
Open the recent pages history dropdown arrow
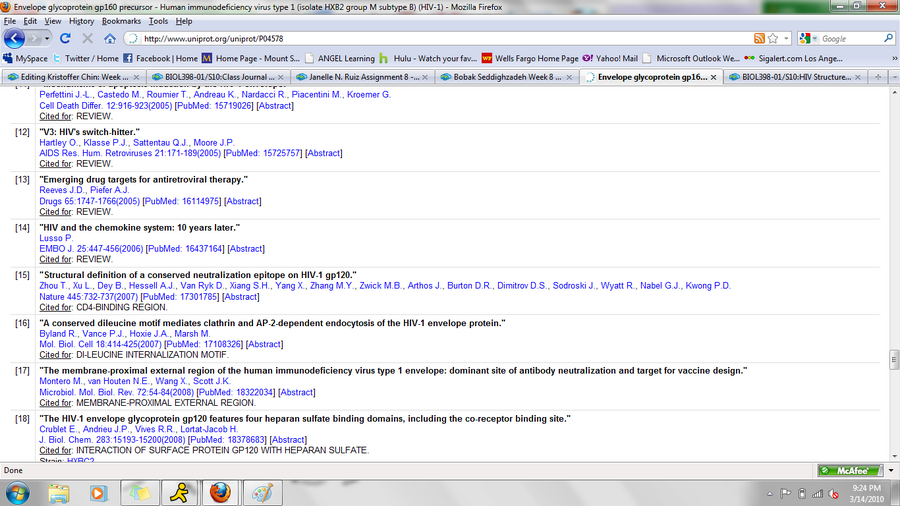[x=43, y=38]
